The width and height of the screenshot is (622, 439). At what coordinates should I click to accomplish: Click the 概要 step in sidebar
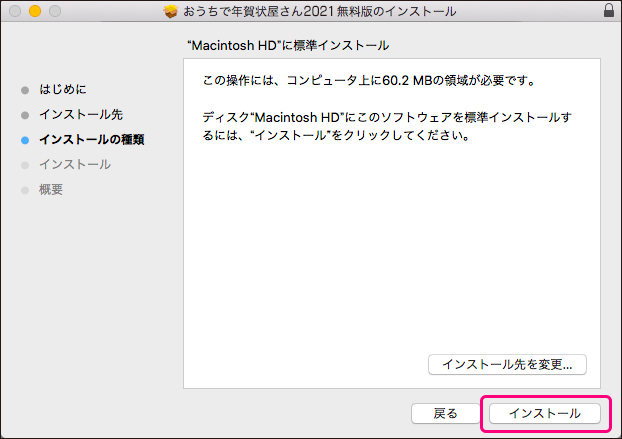[51, 190]
